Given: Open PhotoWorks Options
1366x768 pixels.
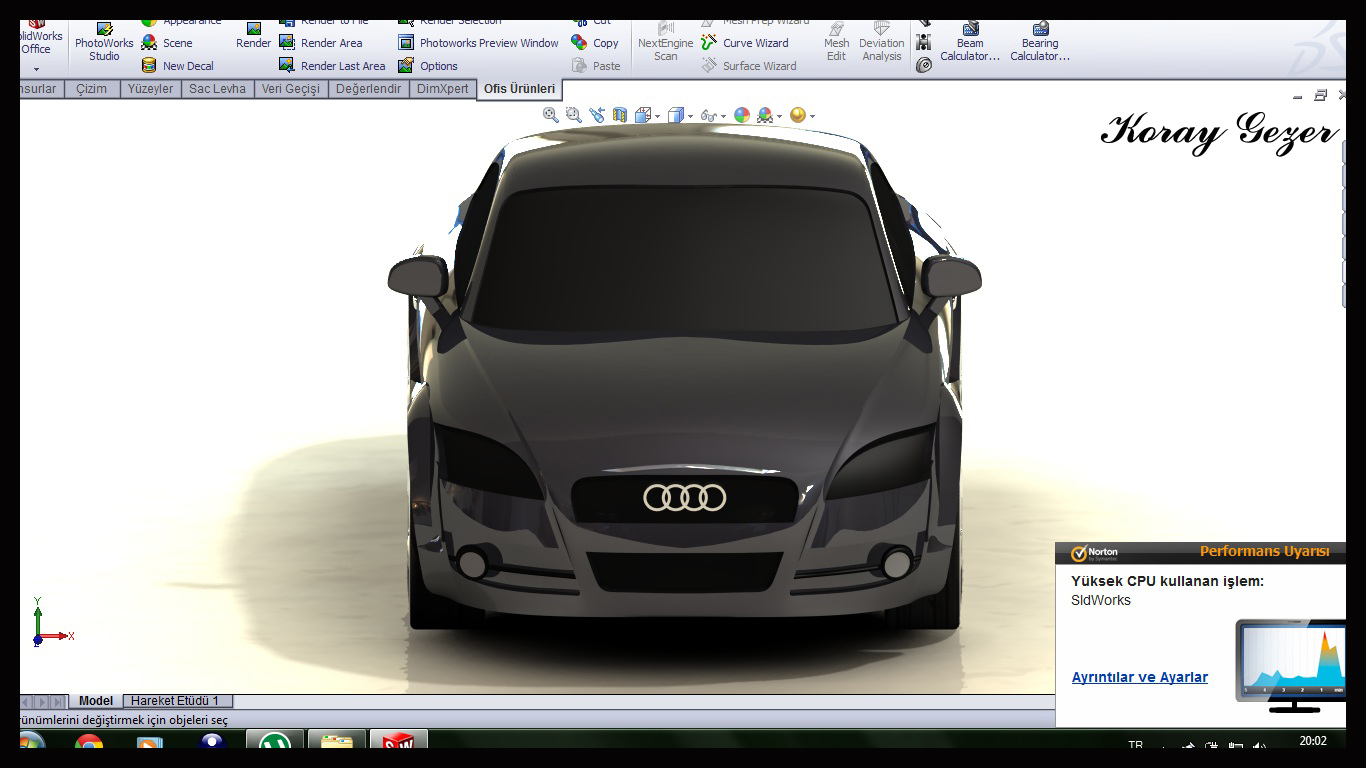Looking at the screenshot, I should coord(428,66).
